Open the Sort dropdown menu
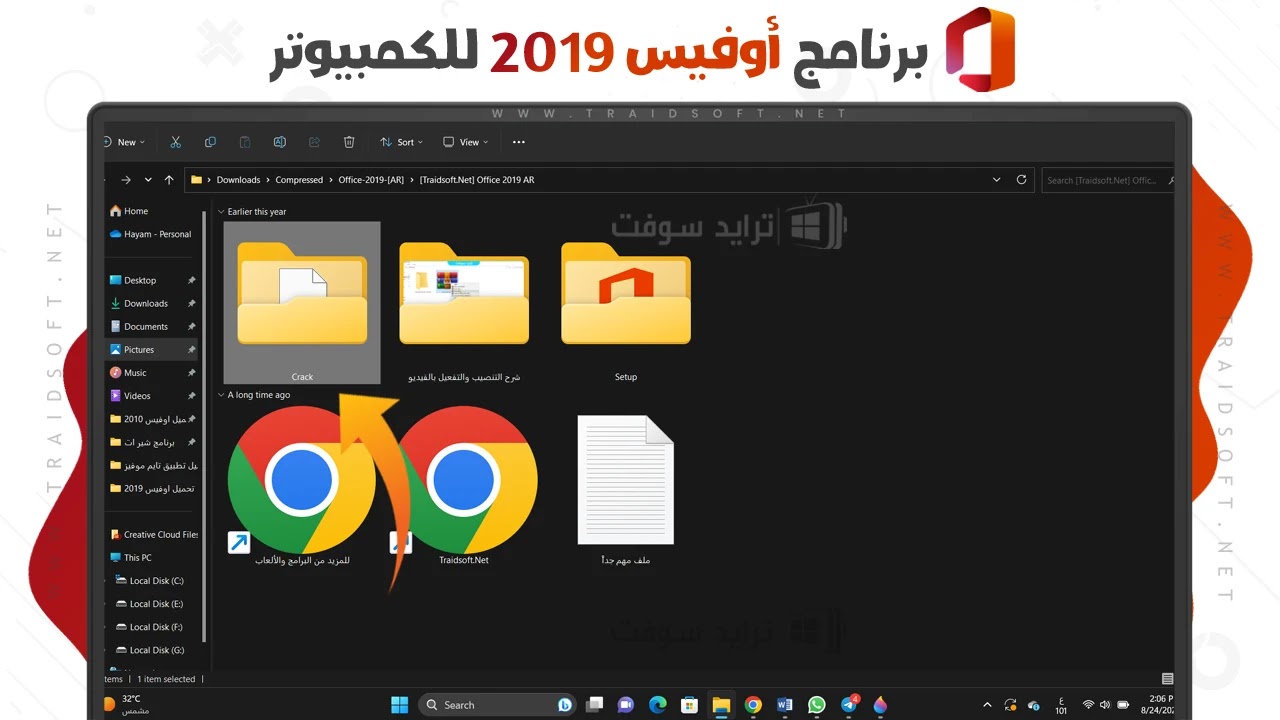Viewport: 1280px width, 720px height. (x=401, y=142)
